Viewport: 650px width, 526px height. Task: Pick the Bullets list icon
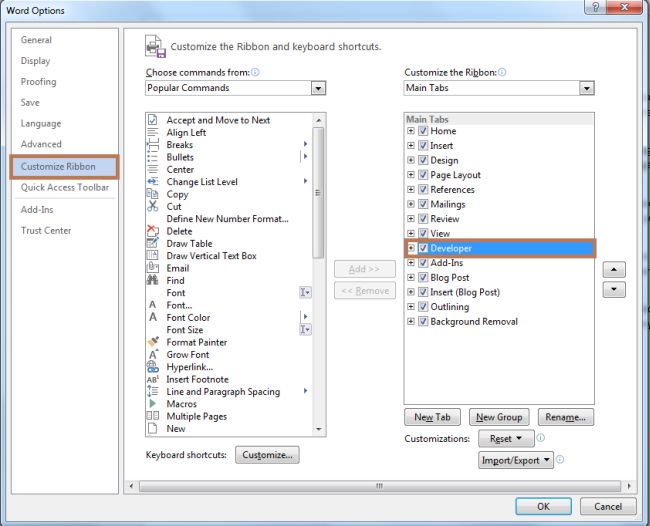[153, 157]
